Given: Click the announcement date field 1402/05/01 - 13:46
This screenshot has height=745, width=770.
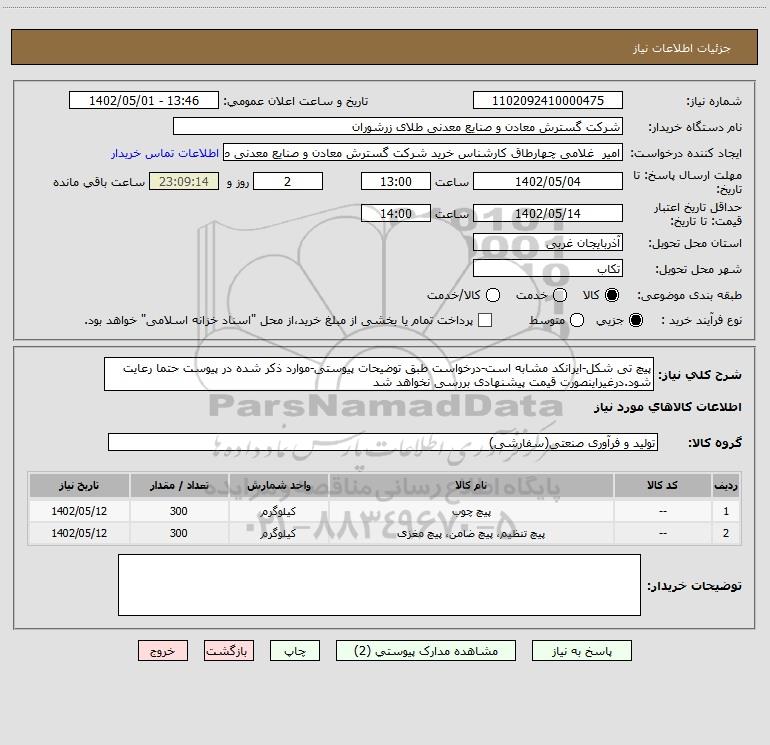Looking at the screenshot, I should (144, 101).
